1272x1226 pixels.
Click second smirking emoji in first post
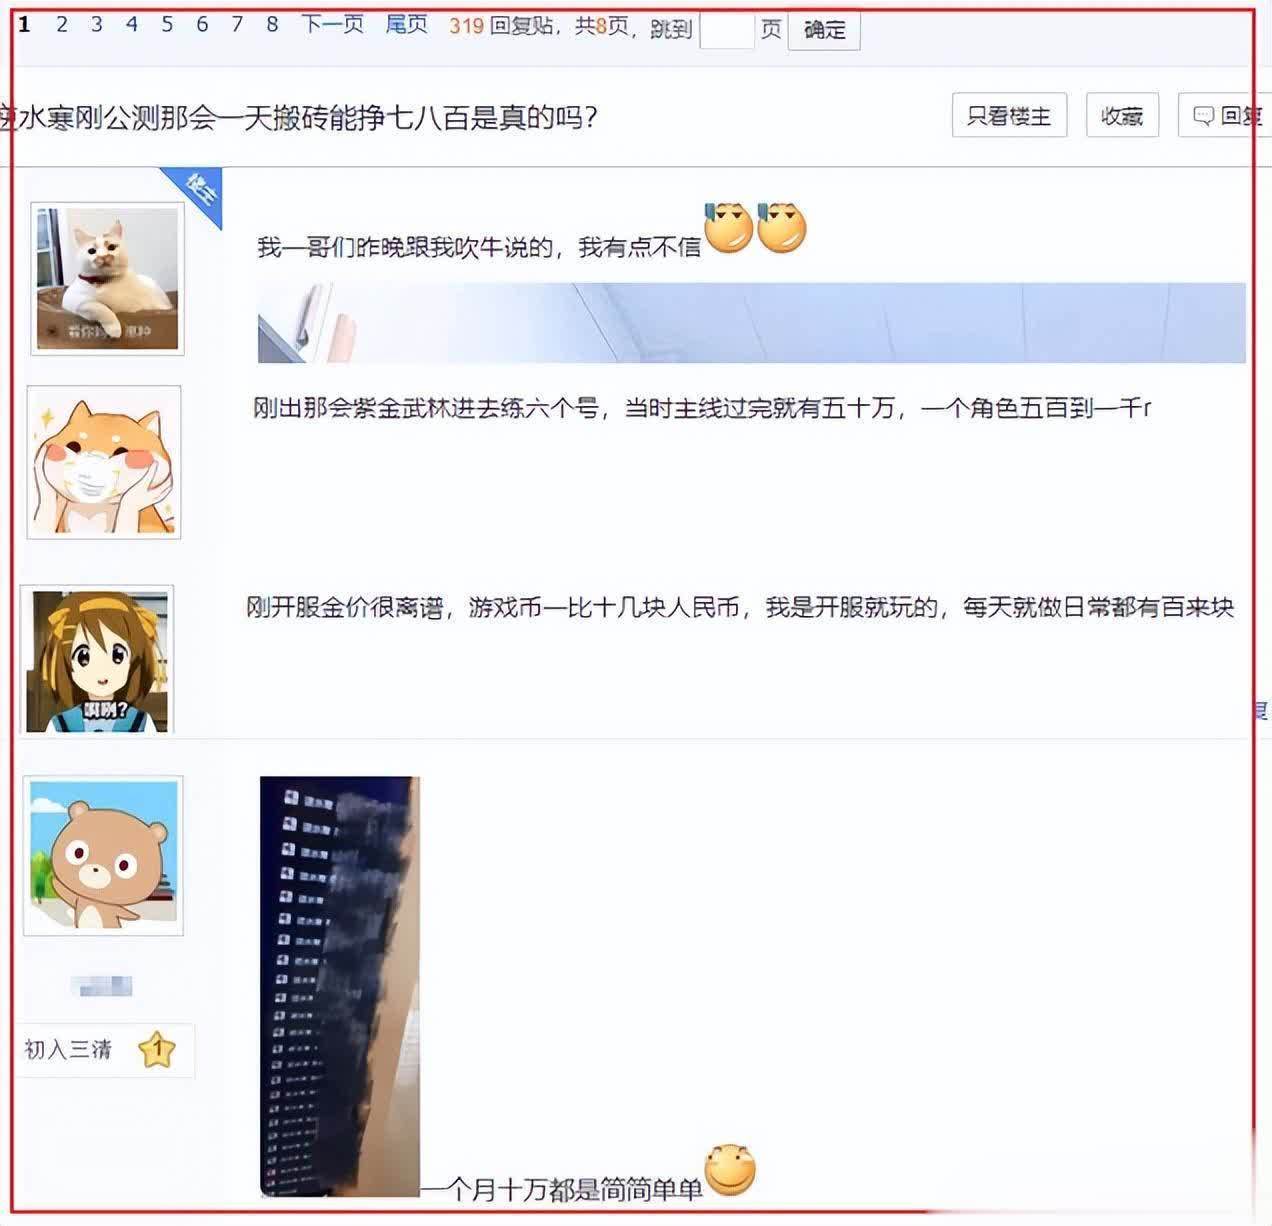coord(781,226)
